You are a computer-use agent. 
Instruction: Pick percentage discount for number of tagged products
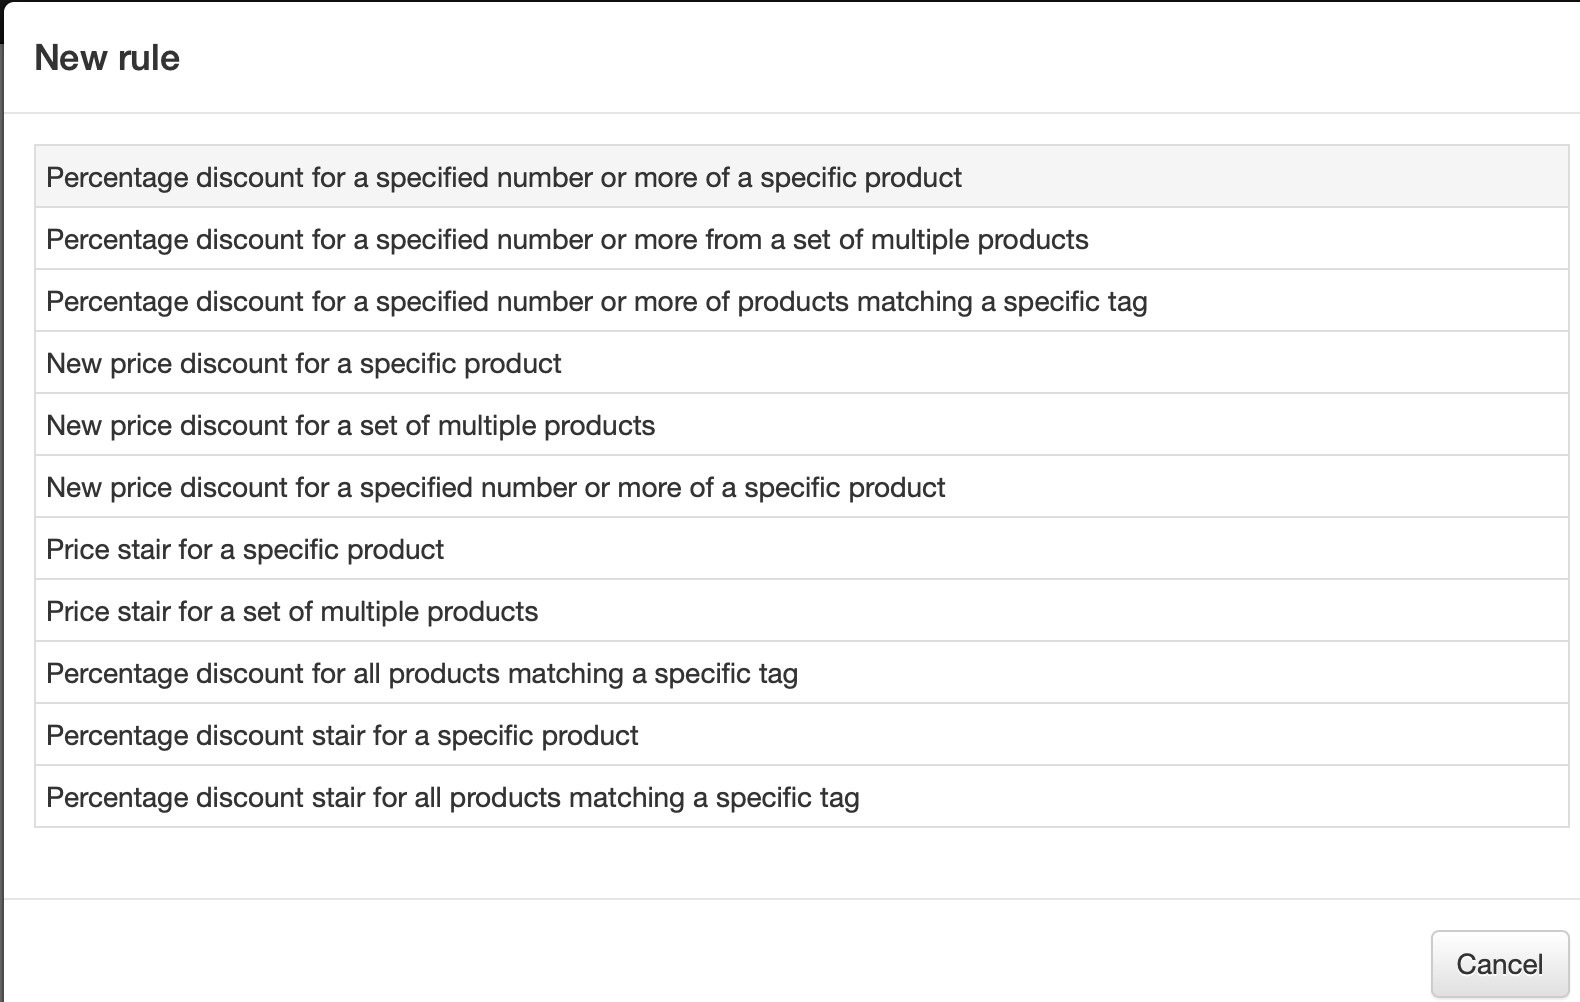coord(596,302)
